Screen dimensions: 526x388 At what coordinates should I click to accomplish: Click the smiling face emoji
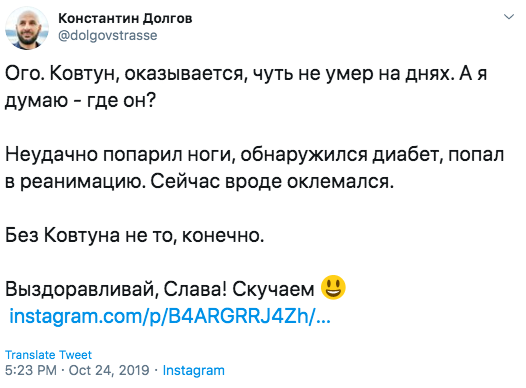pos(333,287)
